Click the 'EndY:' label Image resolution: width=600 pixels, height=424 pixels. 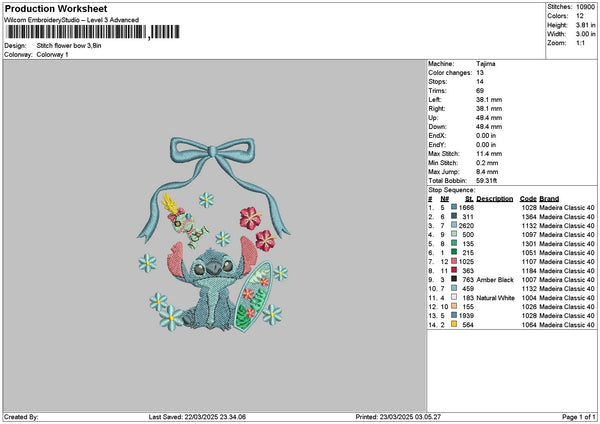(x=437, y=145)
